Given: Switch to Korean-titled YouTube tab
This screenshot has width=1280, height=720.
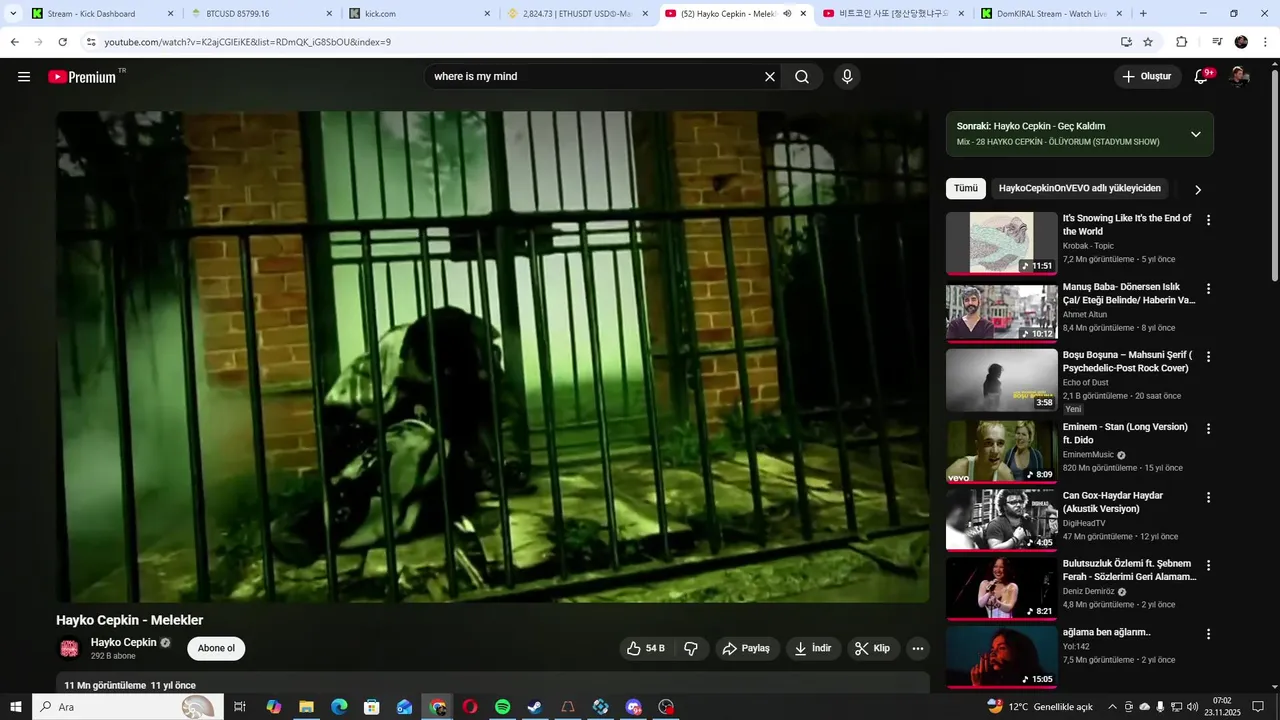Looking at the screenshot, I should coord(894,14).
